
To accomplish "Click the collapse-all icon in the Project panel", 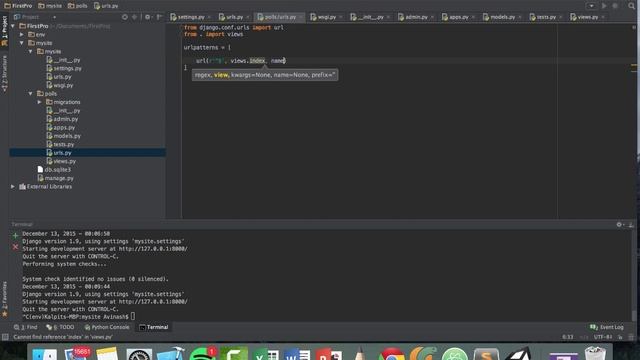I will click(x=134, y=17).
